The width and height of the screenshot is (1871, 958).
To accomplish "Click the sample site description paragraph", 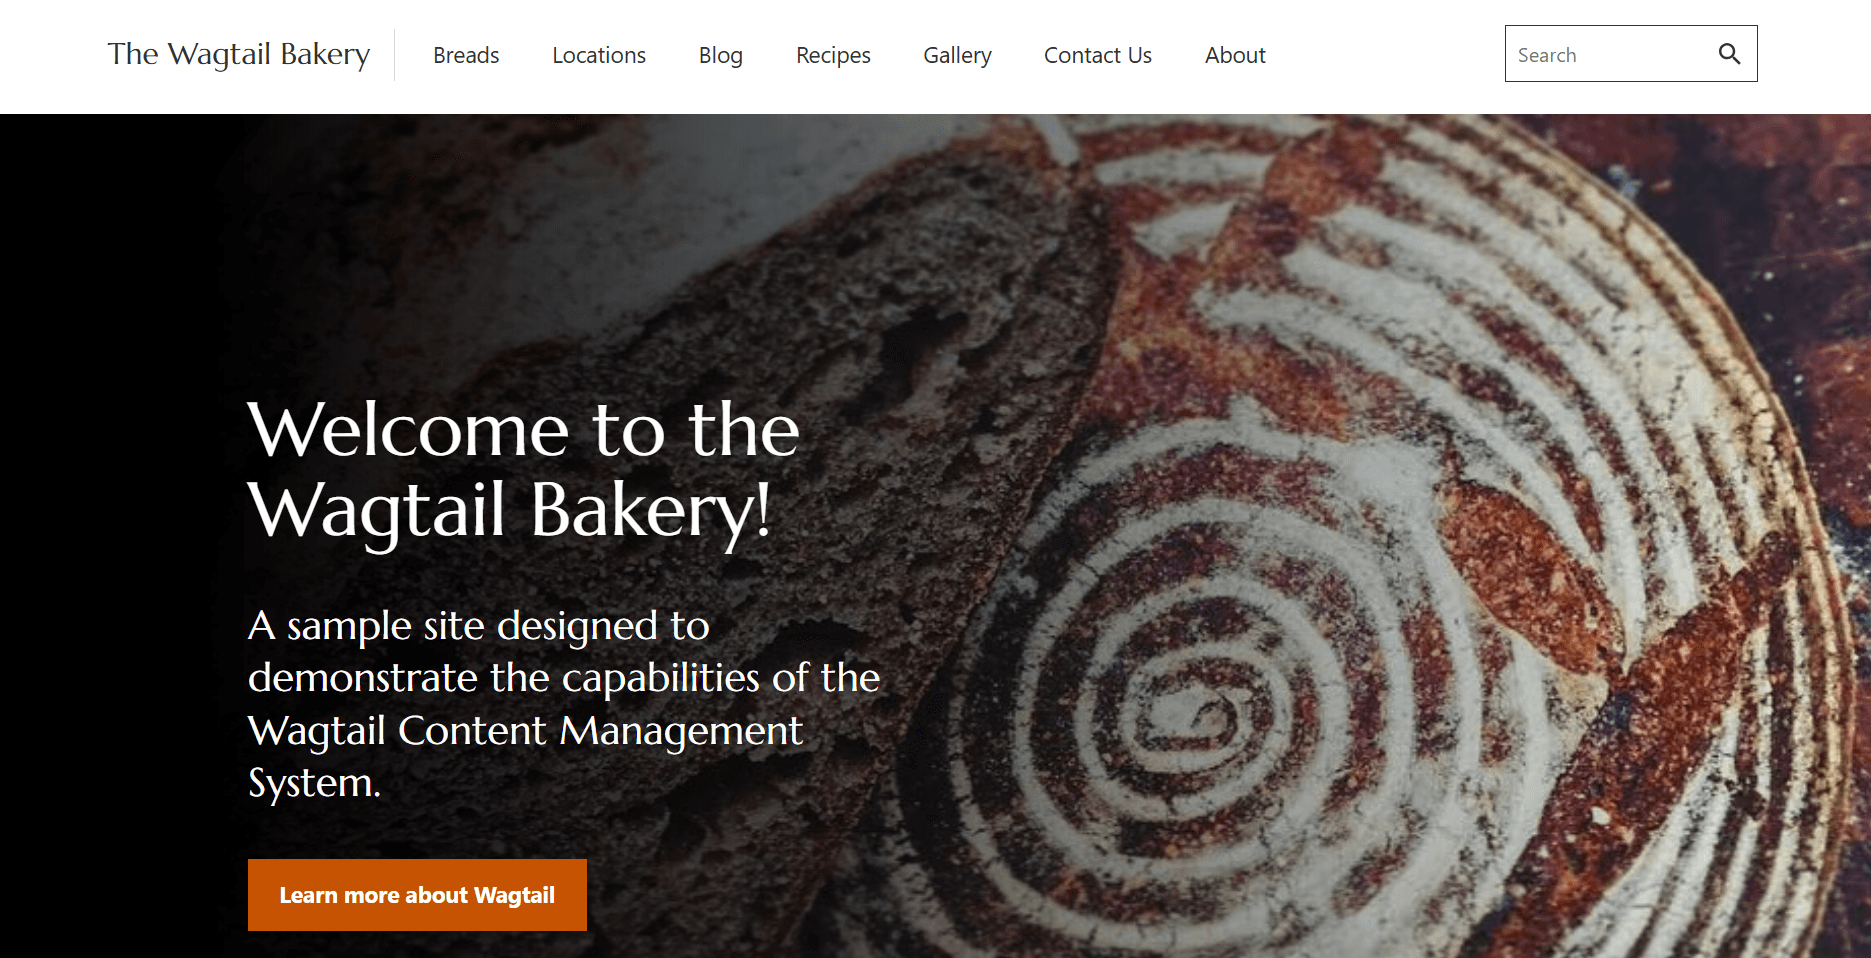I will 564,704.
